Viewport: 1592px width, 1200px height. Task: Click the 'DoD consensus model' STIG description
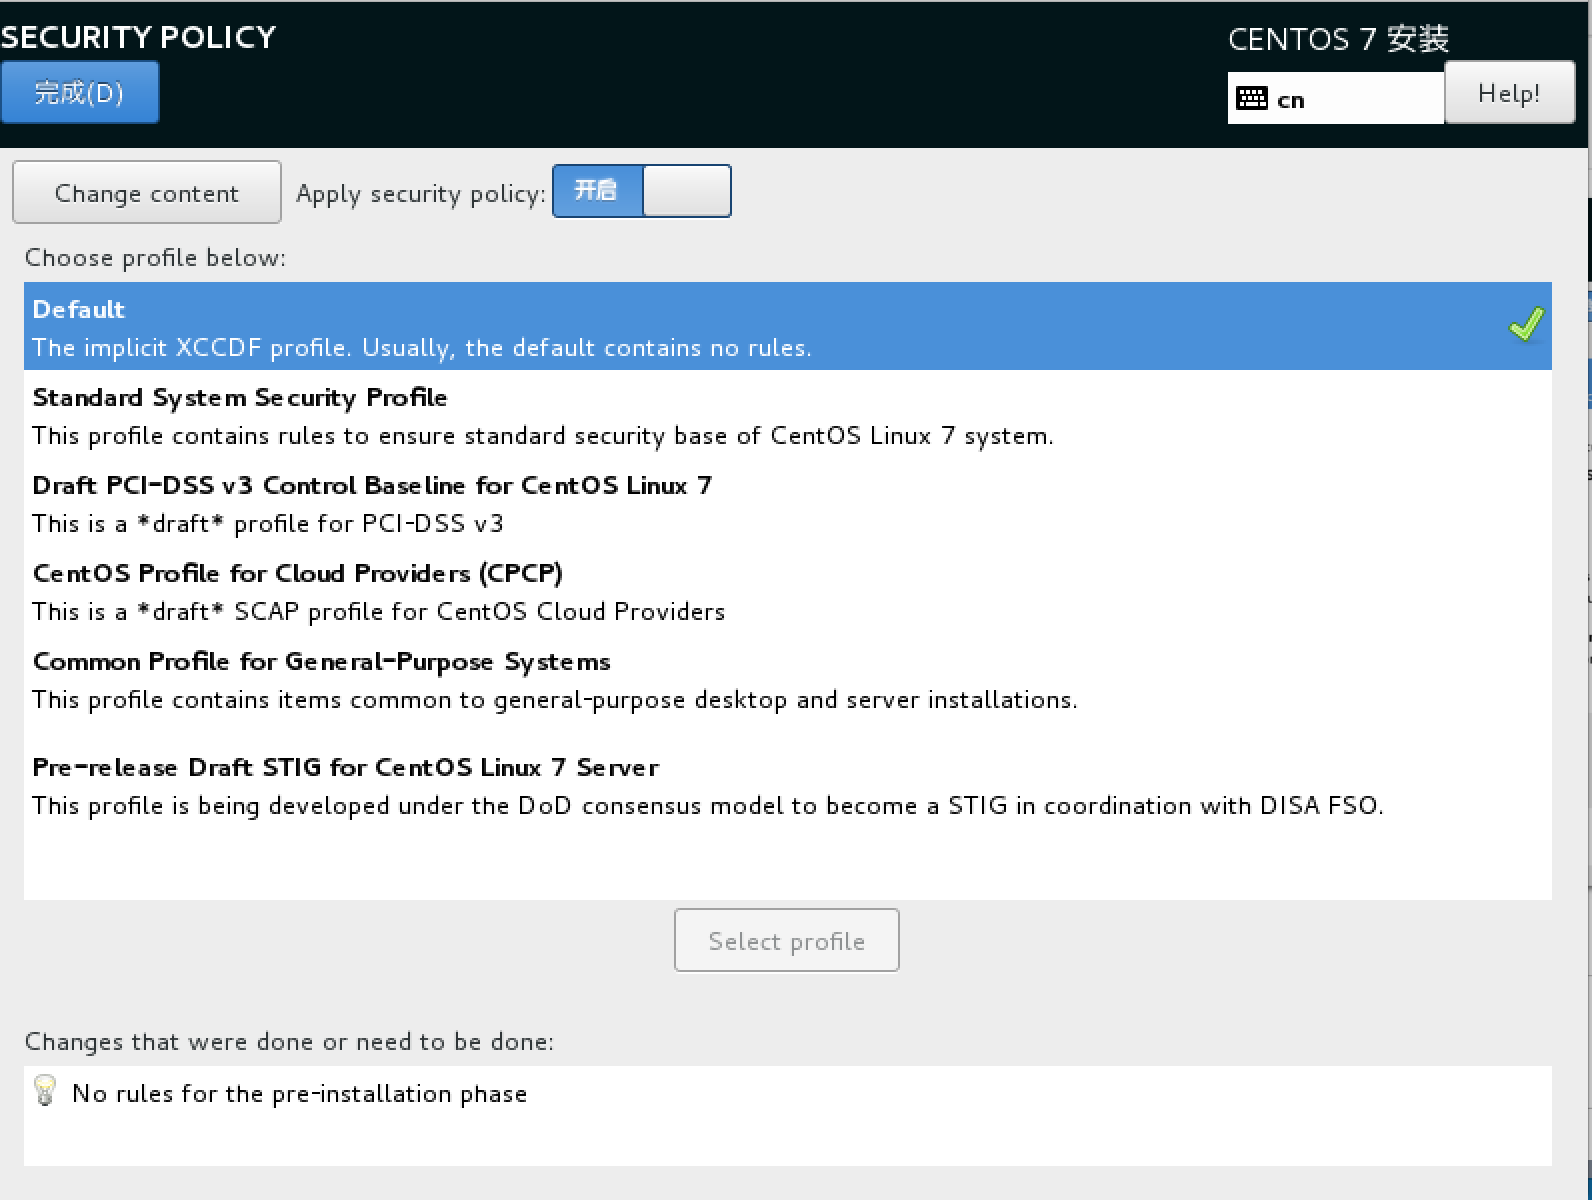[x=708, y=806]
